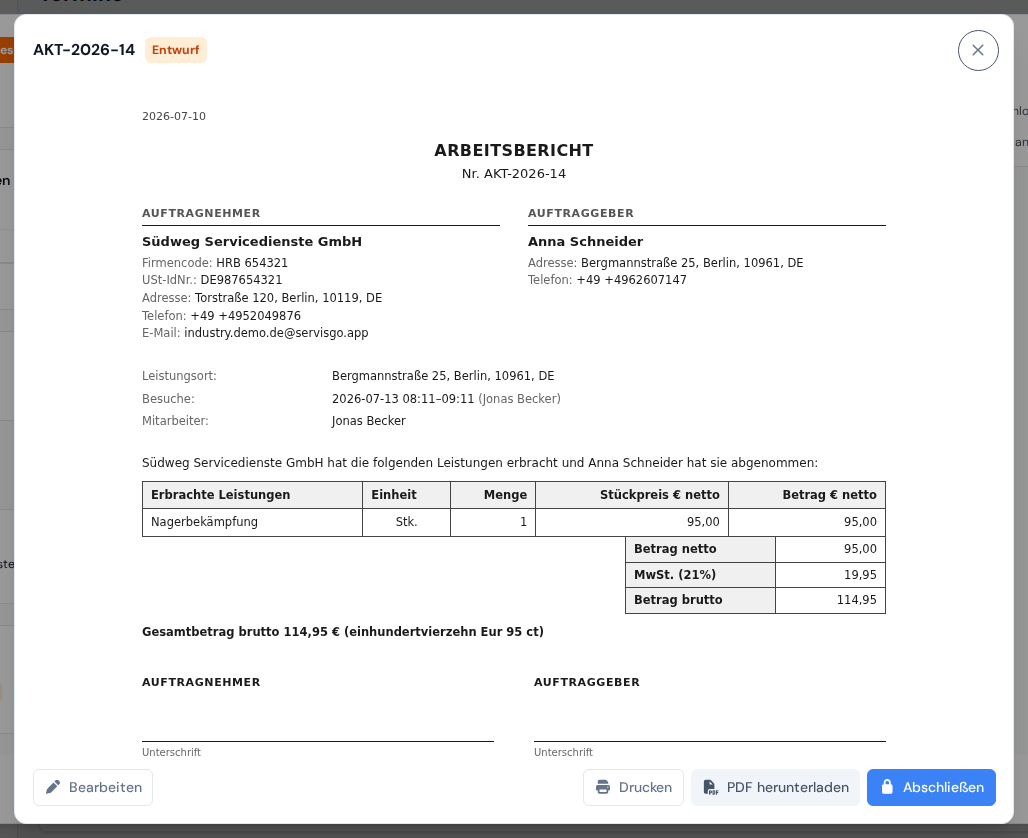Screen dimensions: 1028x838
Task: Click the Leistungsort address value
Action: (443, 376)
